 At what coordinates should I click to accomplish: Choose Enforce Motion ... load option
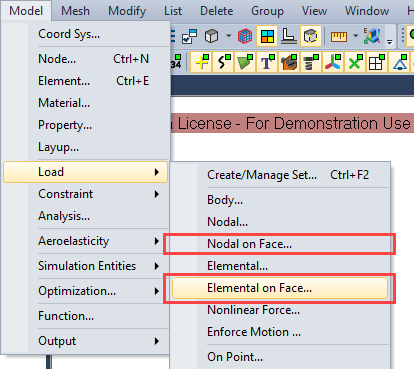coord(280,332)
